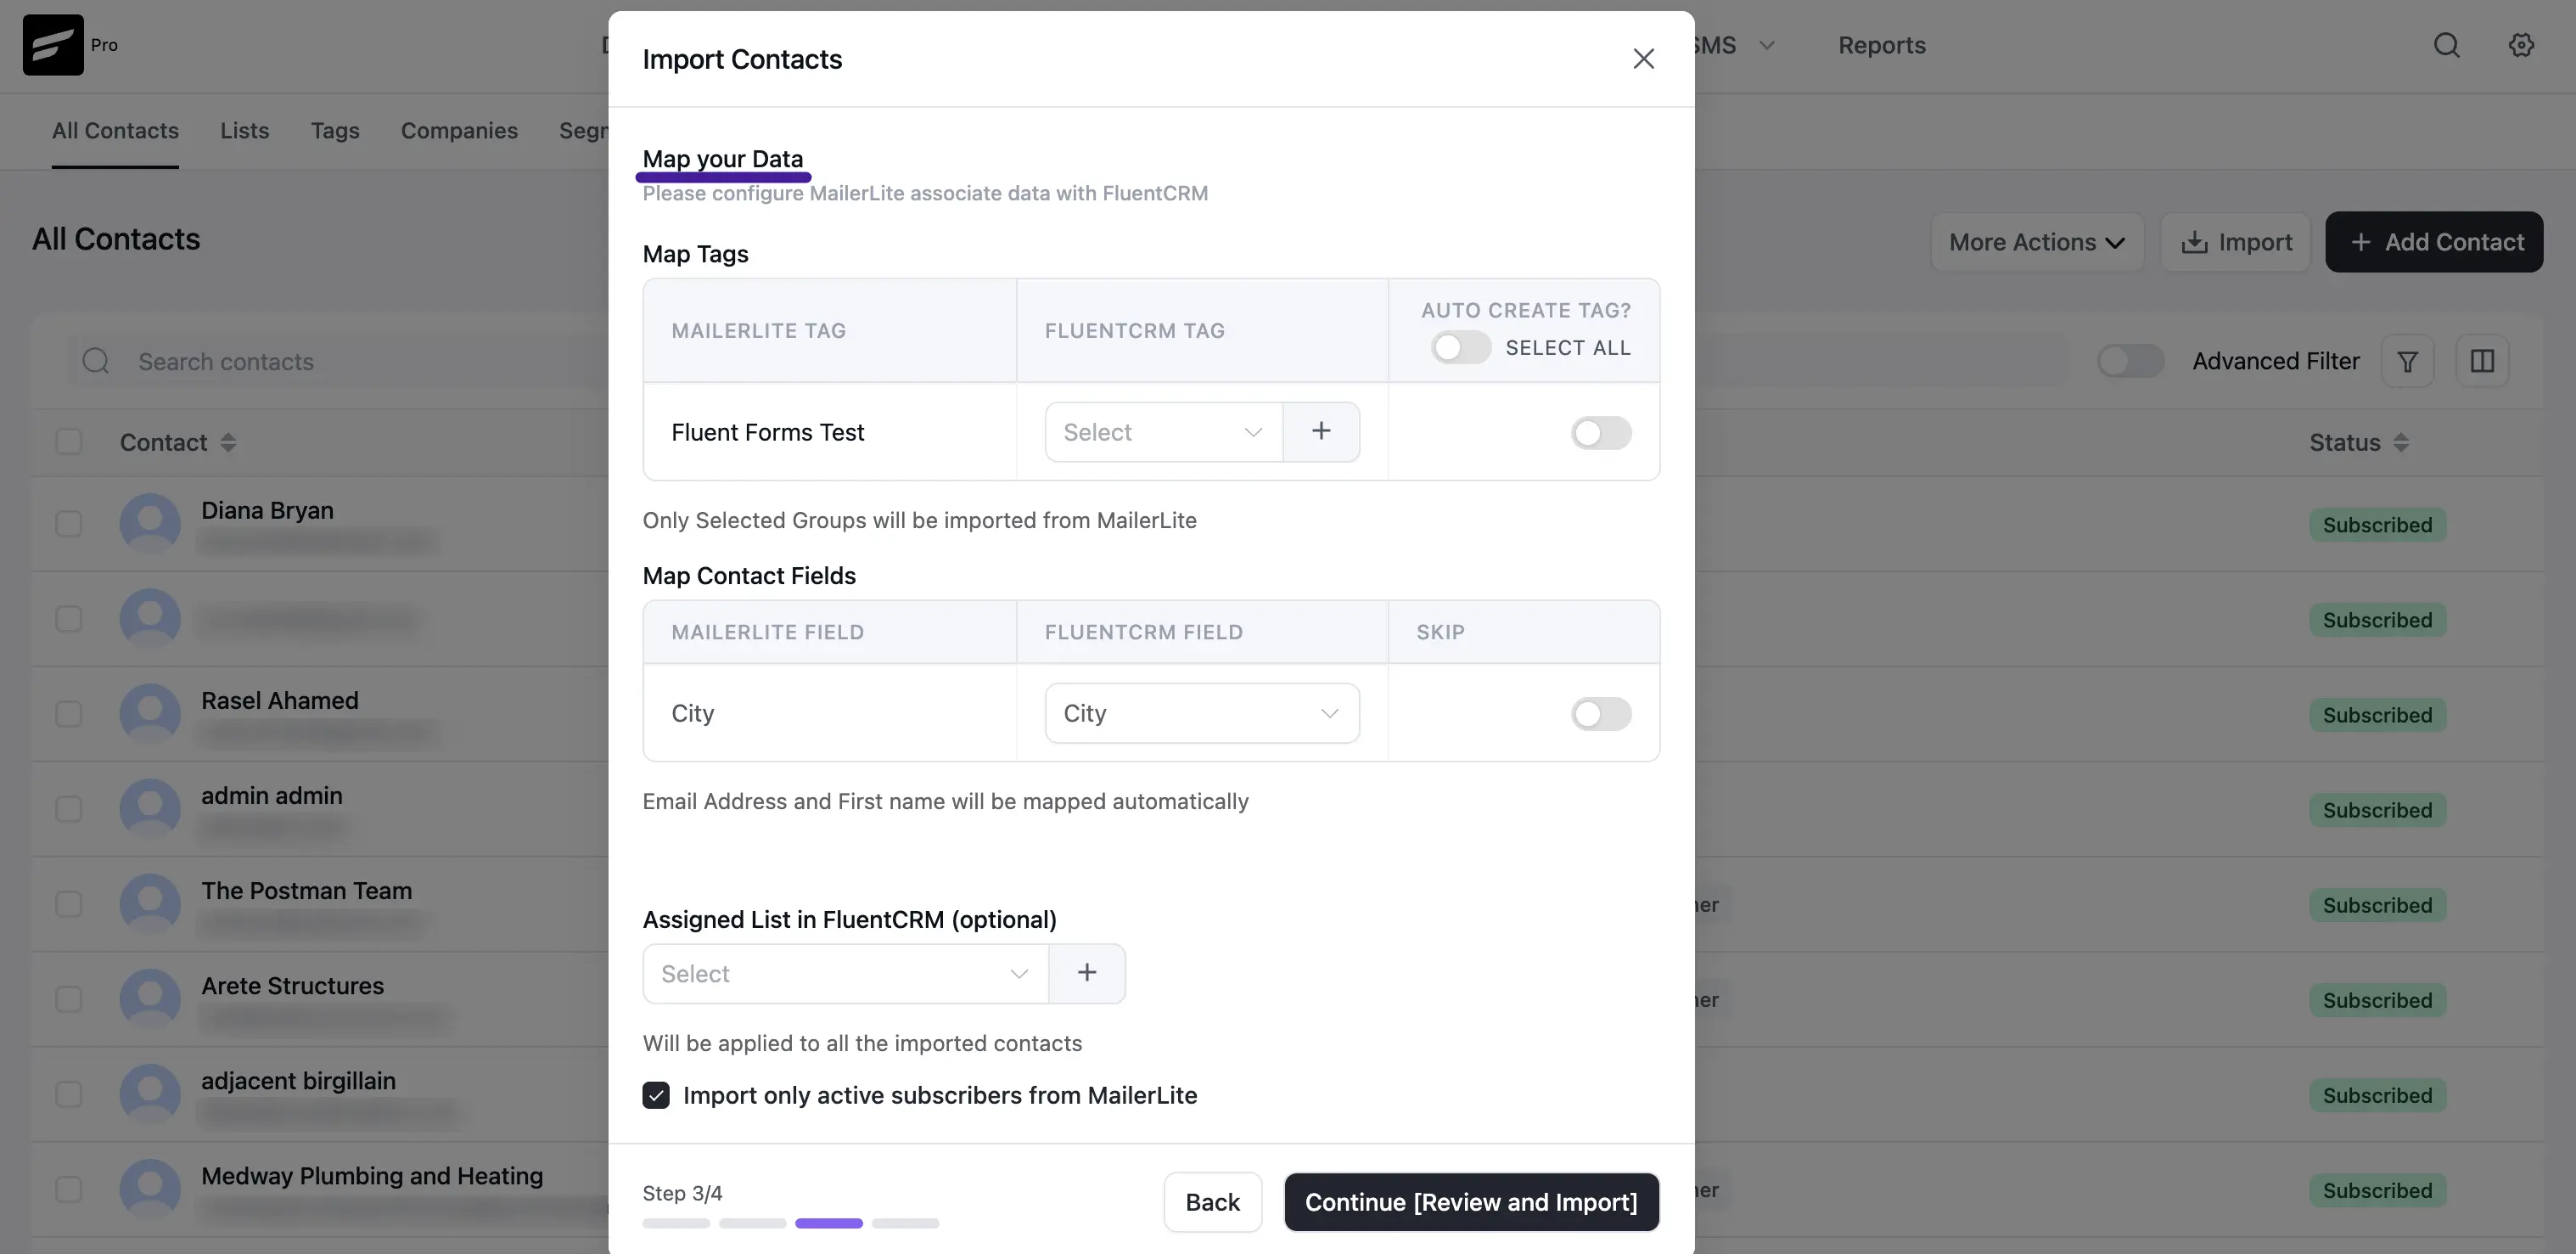Screen dimensions: 2576x1254
Task: Click the fourth step progress segment
Action: [x=905, y=1223]
